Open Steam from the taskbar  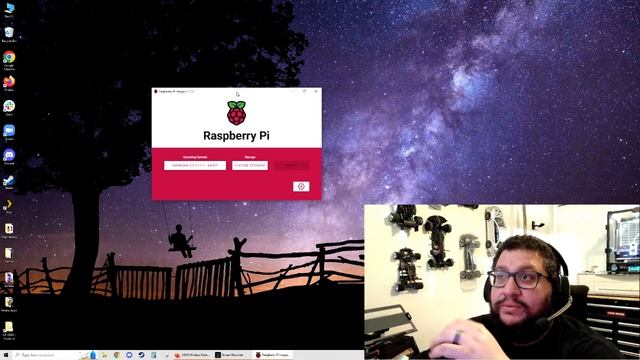pyautogui.click(x=141, y=355)
